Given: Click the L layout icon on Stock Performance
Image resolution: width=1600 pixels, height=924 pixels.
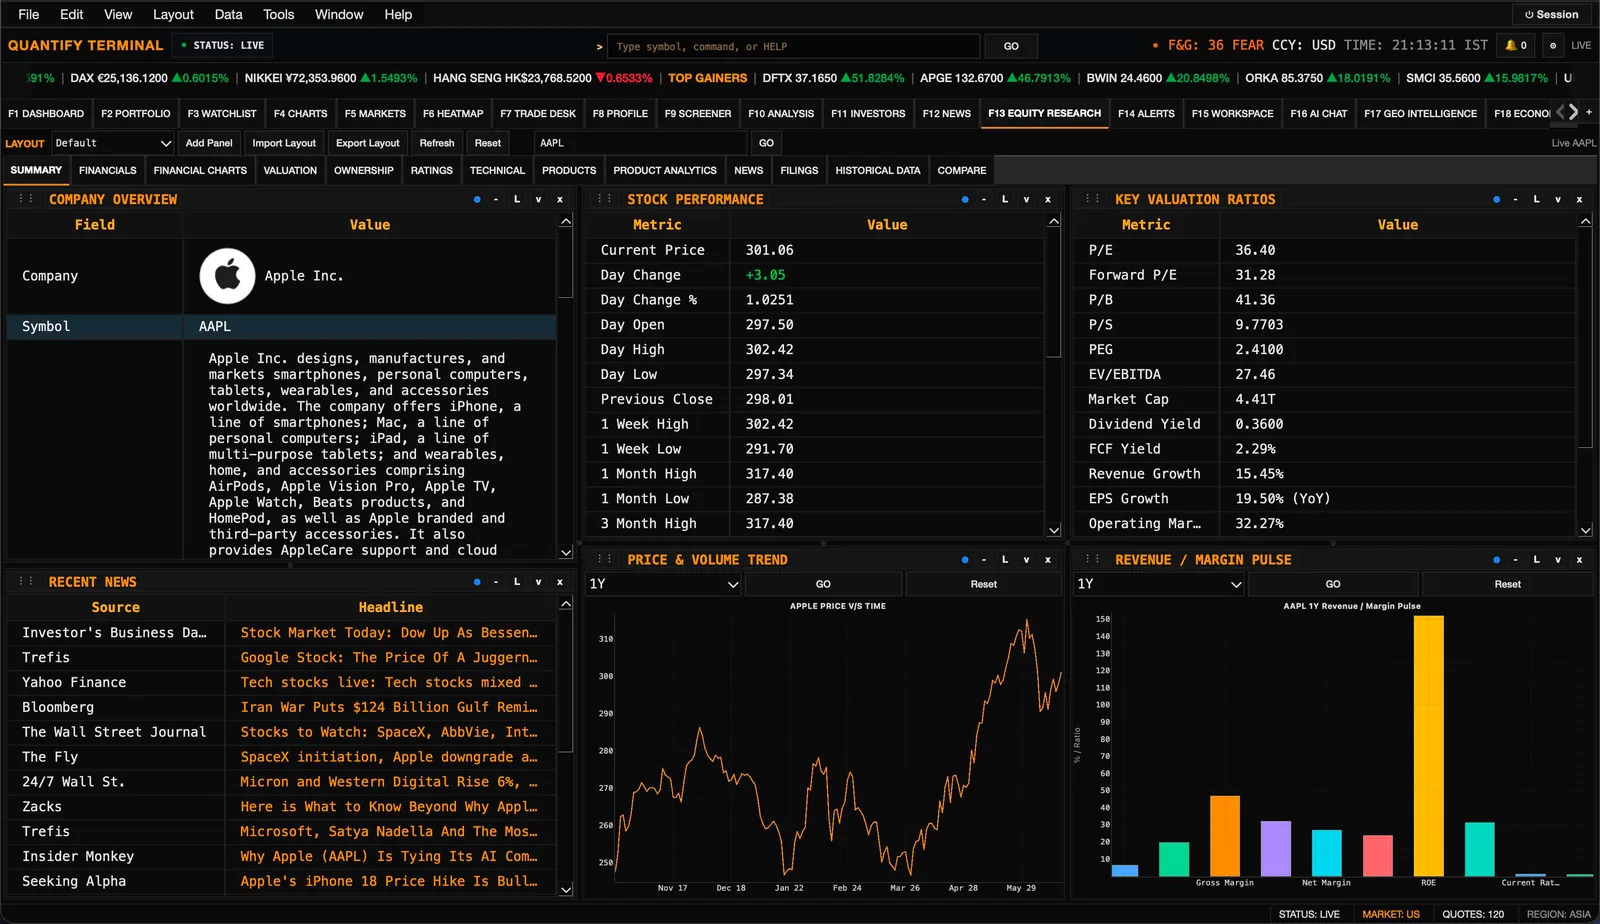Looking at the screenshot, I should pos(1005,199).
